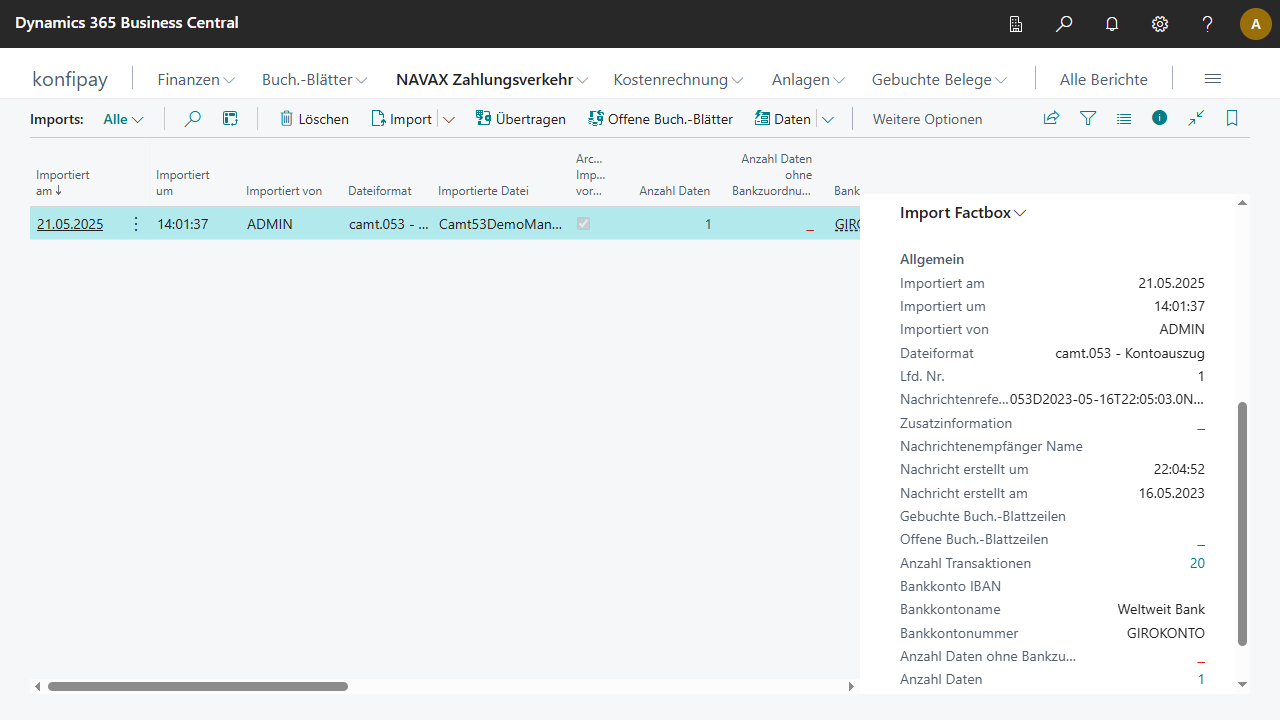Click the help question mark icon
The height and width of the screenshot is (720, 1280).
point(1208,24)
